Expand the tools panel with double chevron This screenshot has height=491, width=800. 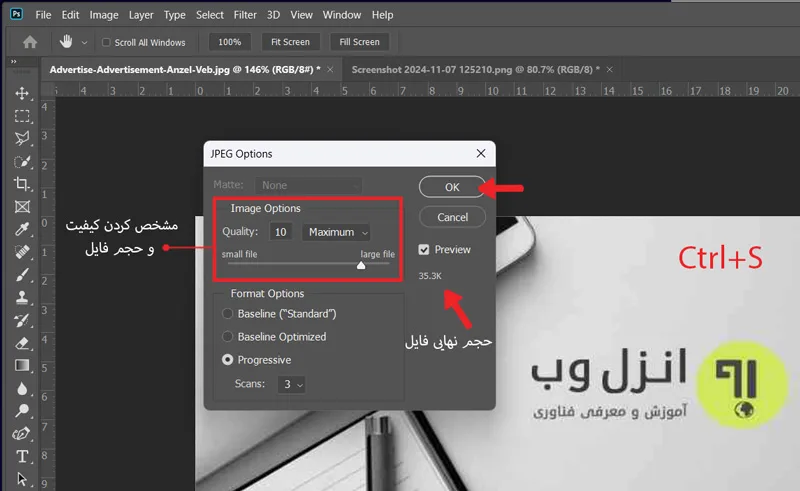pyautogui.click(x=14, y=62)
